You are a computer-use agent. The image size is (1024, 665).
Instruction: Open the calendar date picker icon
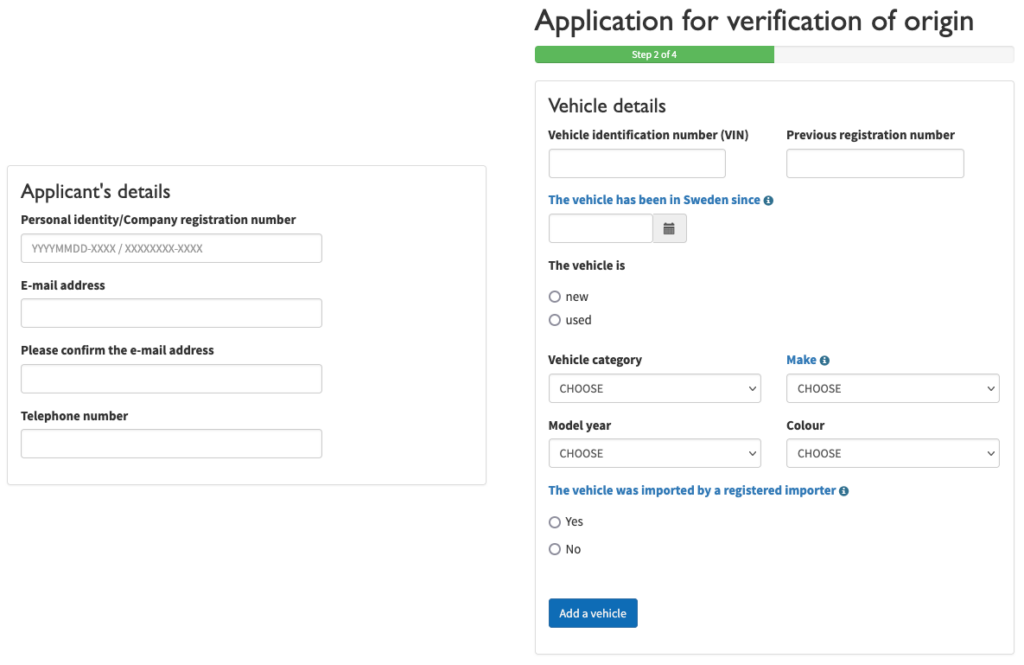[x=669, y=229]
